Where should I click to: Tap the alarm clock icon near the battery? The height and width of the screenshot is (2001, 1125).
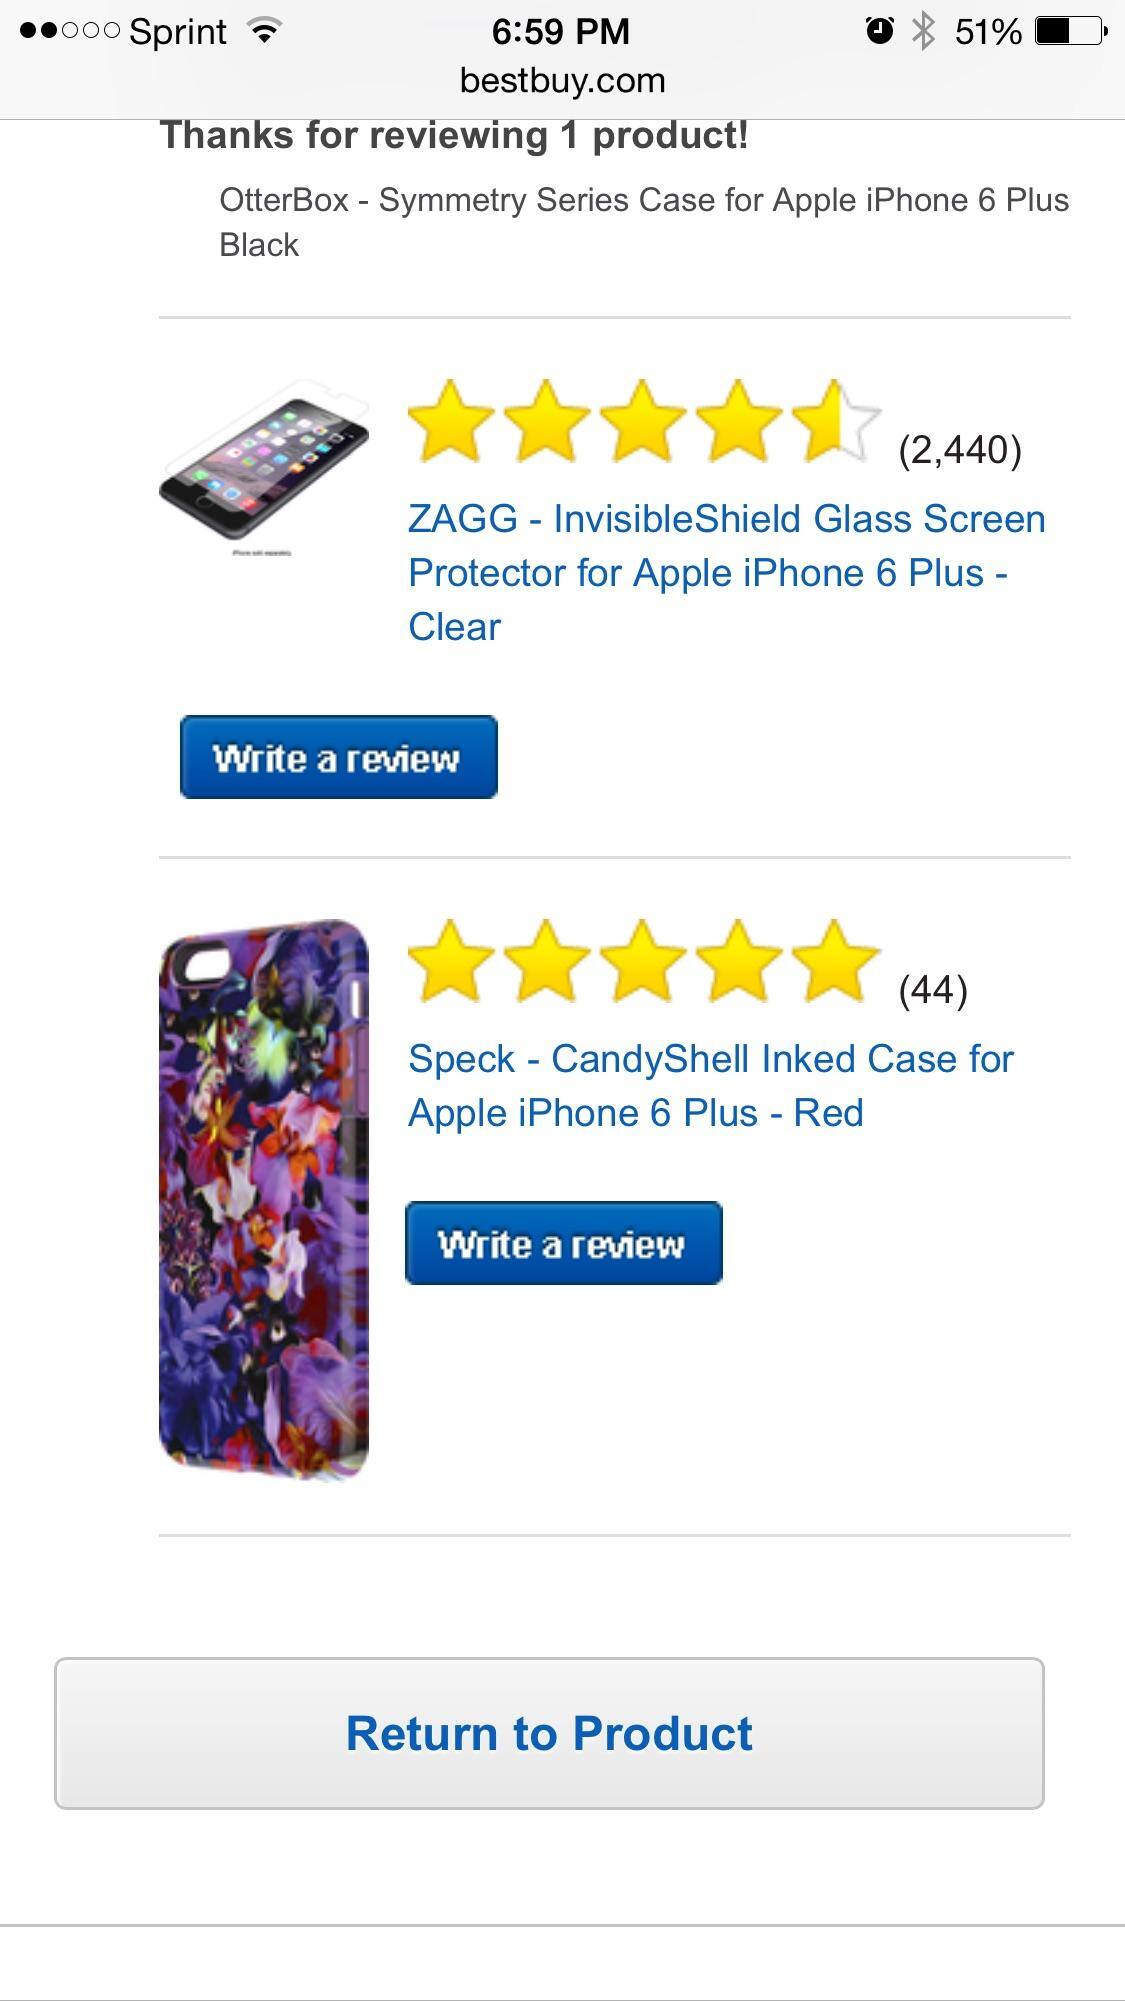[x=879, y=30]
